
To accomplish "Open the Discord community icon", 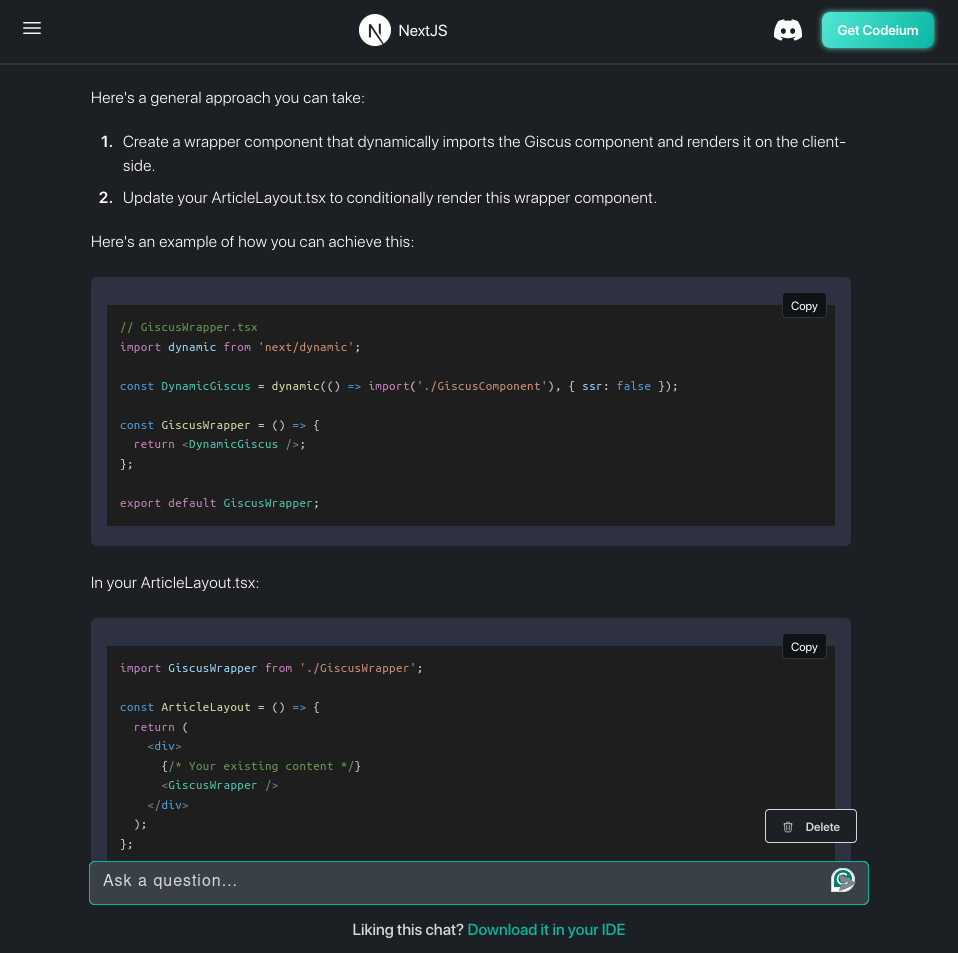I will [x=788, y=31].
